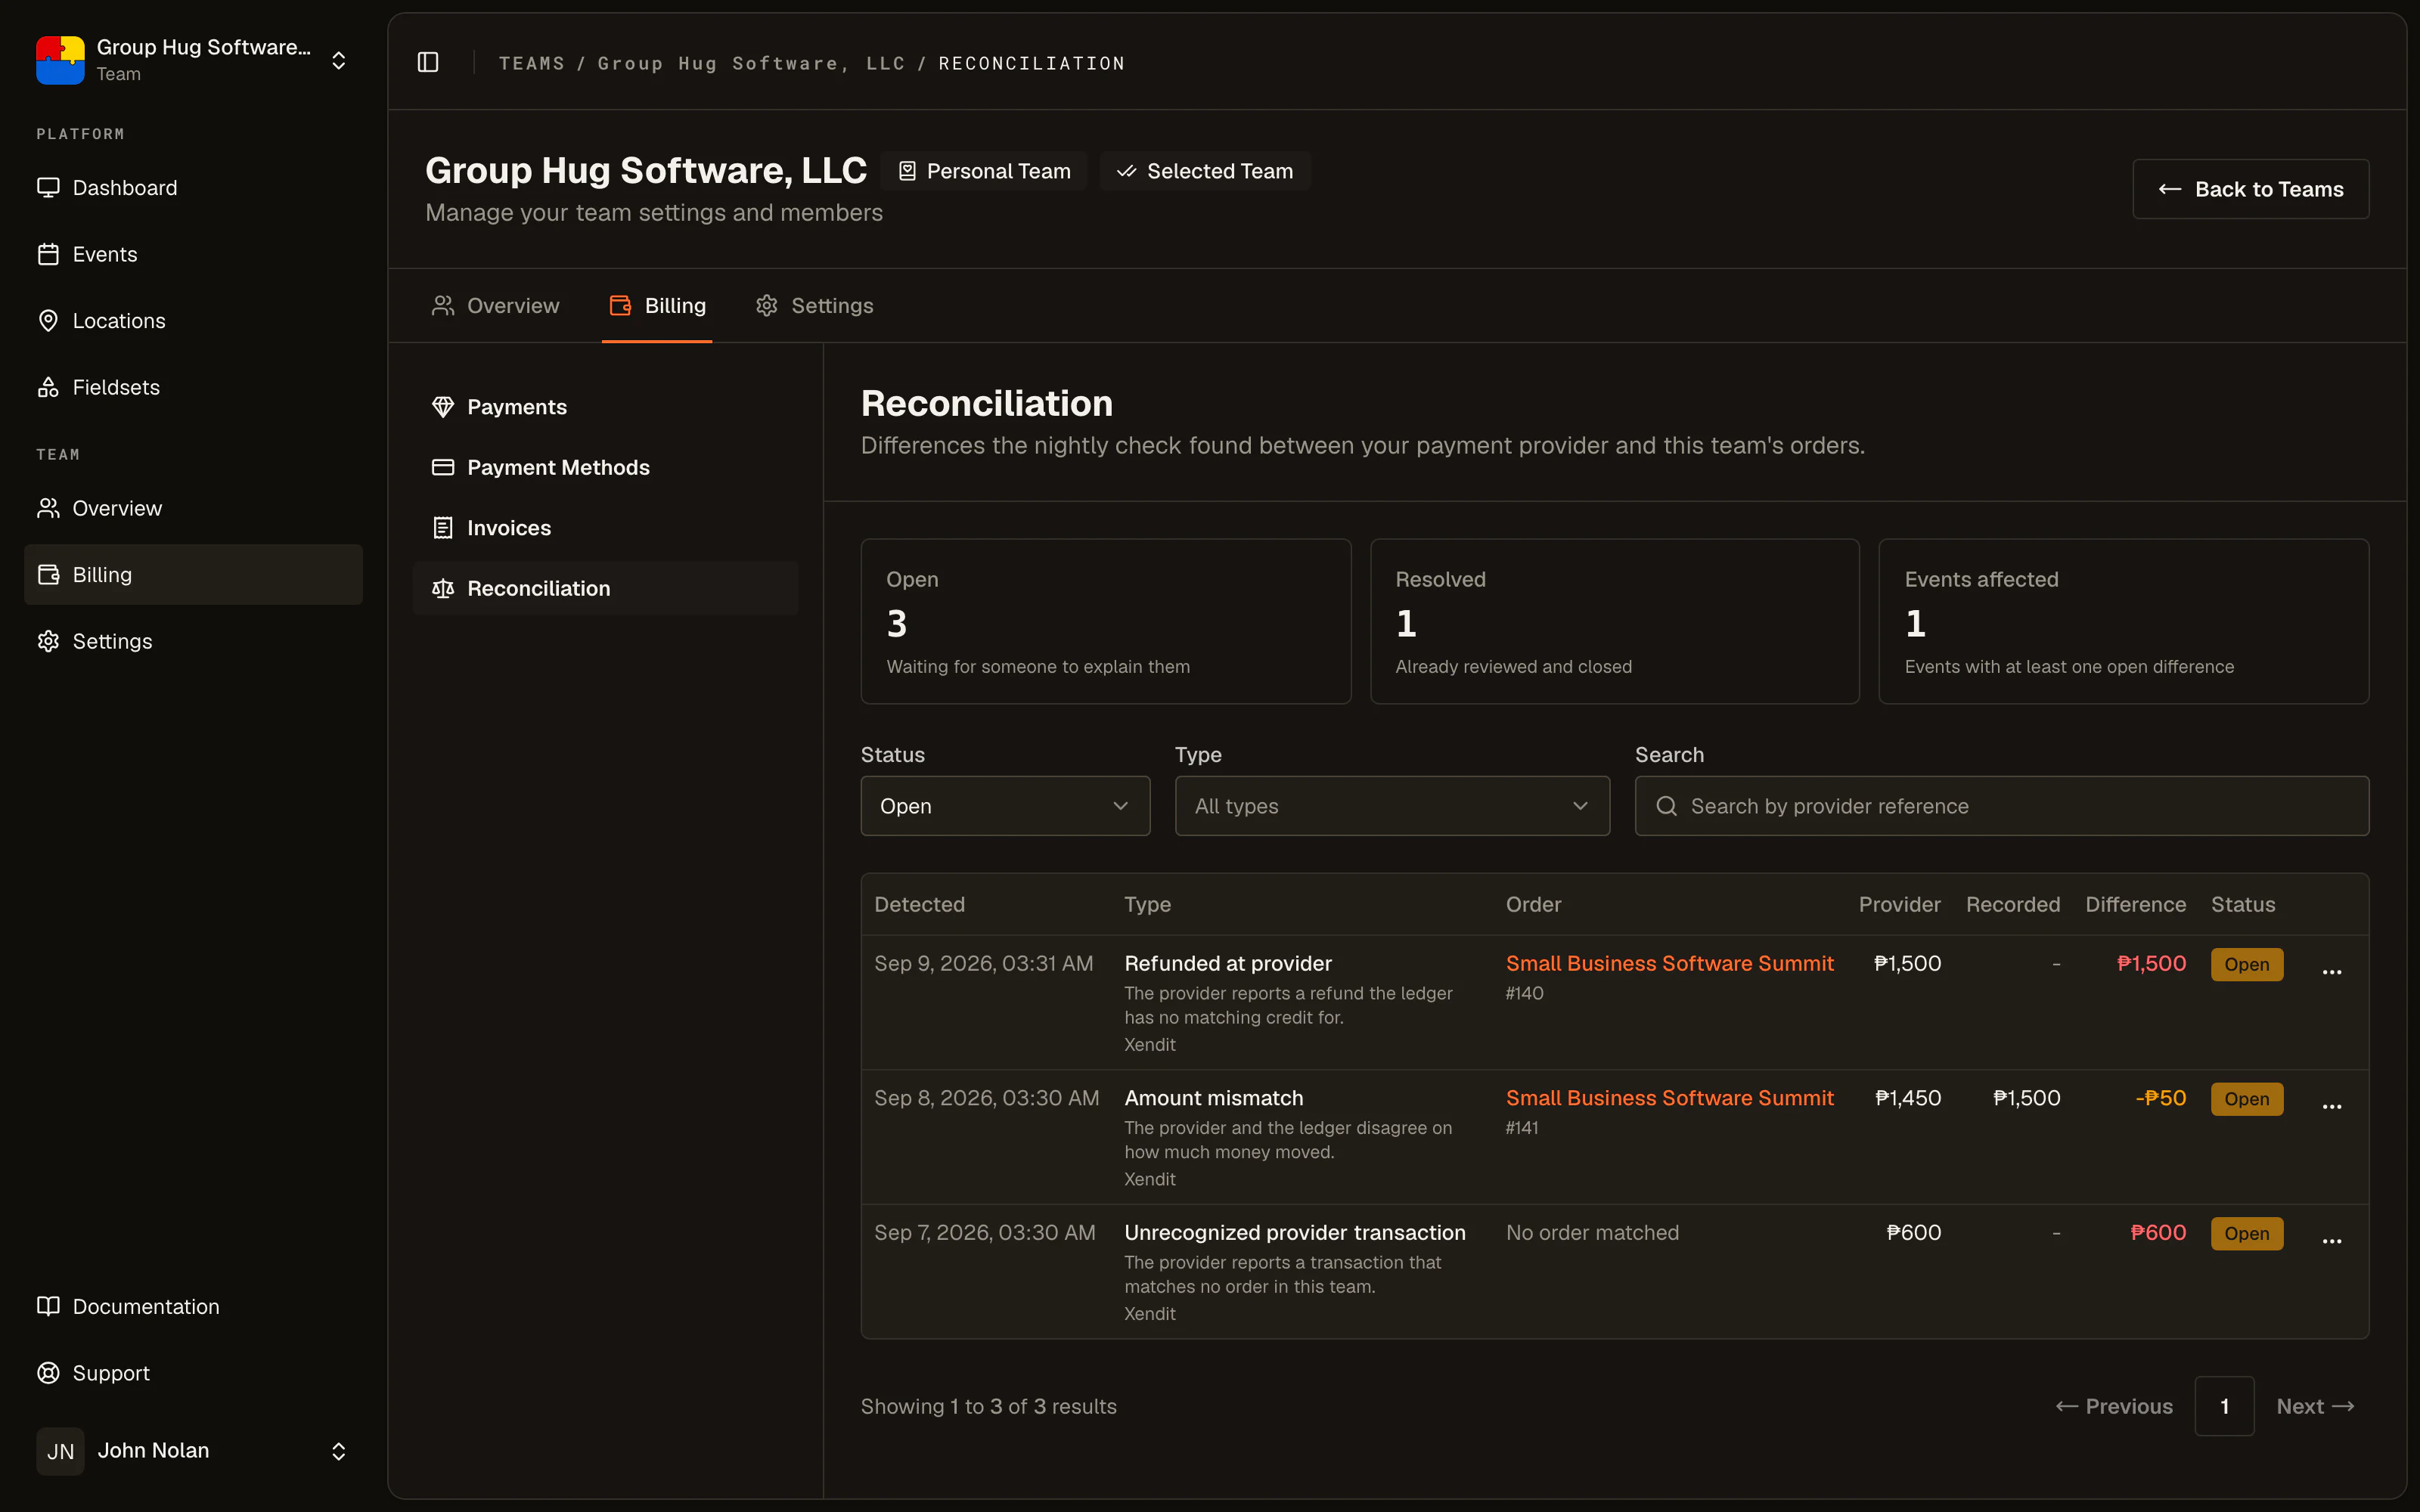Open actions menu for Unrecognized provider transaction row
The image size is (2420, 1512).
tap(2332, 1241)
